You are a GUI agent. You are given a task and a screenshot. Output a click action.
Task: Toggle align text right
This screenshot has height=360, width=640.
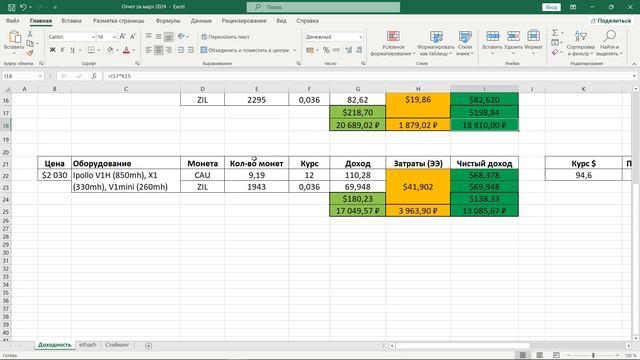(168, 50)
